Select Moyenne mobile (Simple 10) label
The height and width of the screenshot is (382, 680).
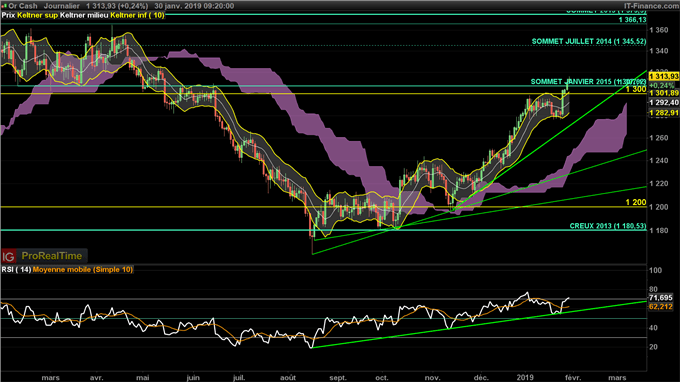82,270
